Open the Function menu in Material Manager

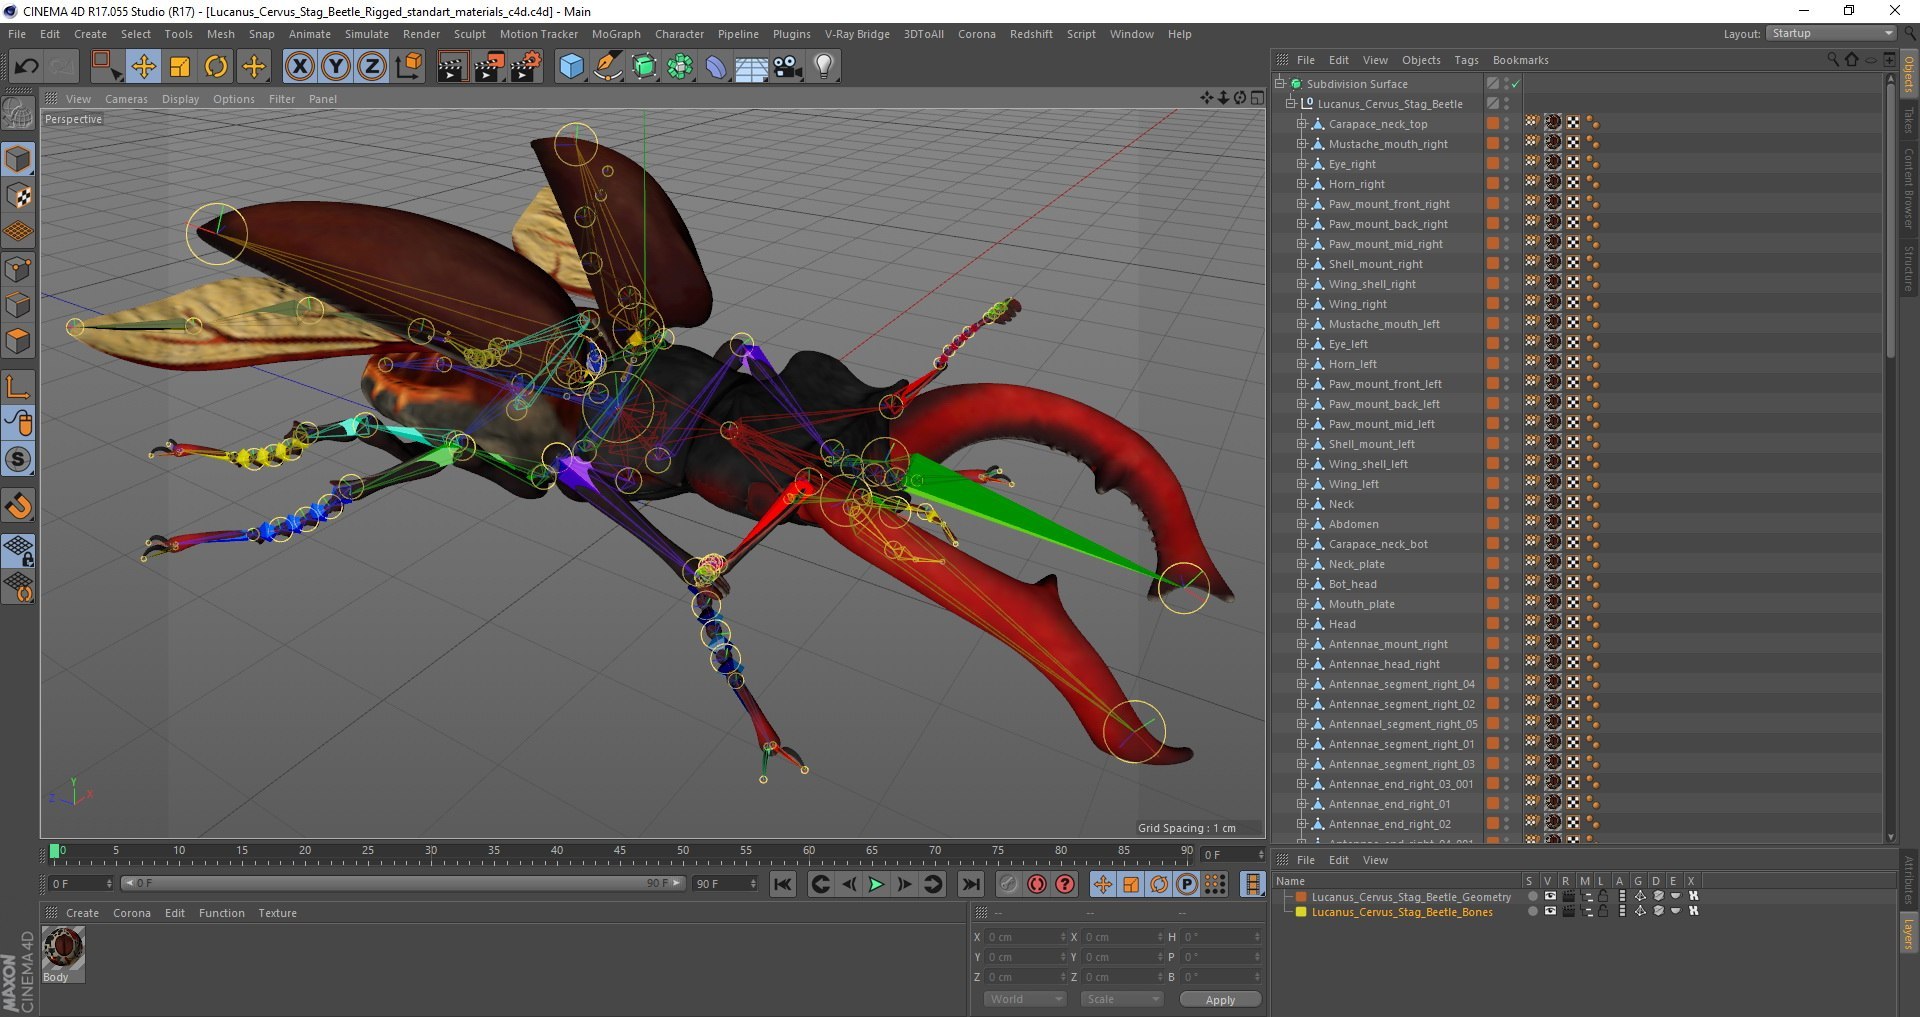tap(221, 913)
